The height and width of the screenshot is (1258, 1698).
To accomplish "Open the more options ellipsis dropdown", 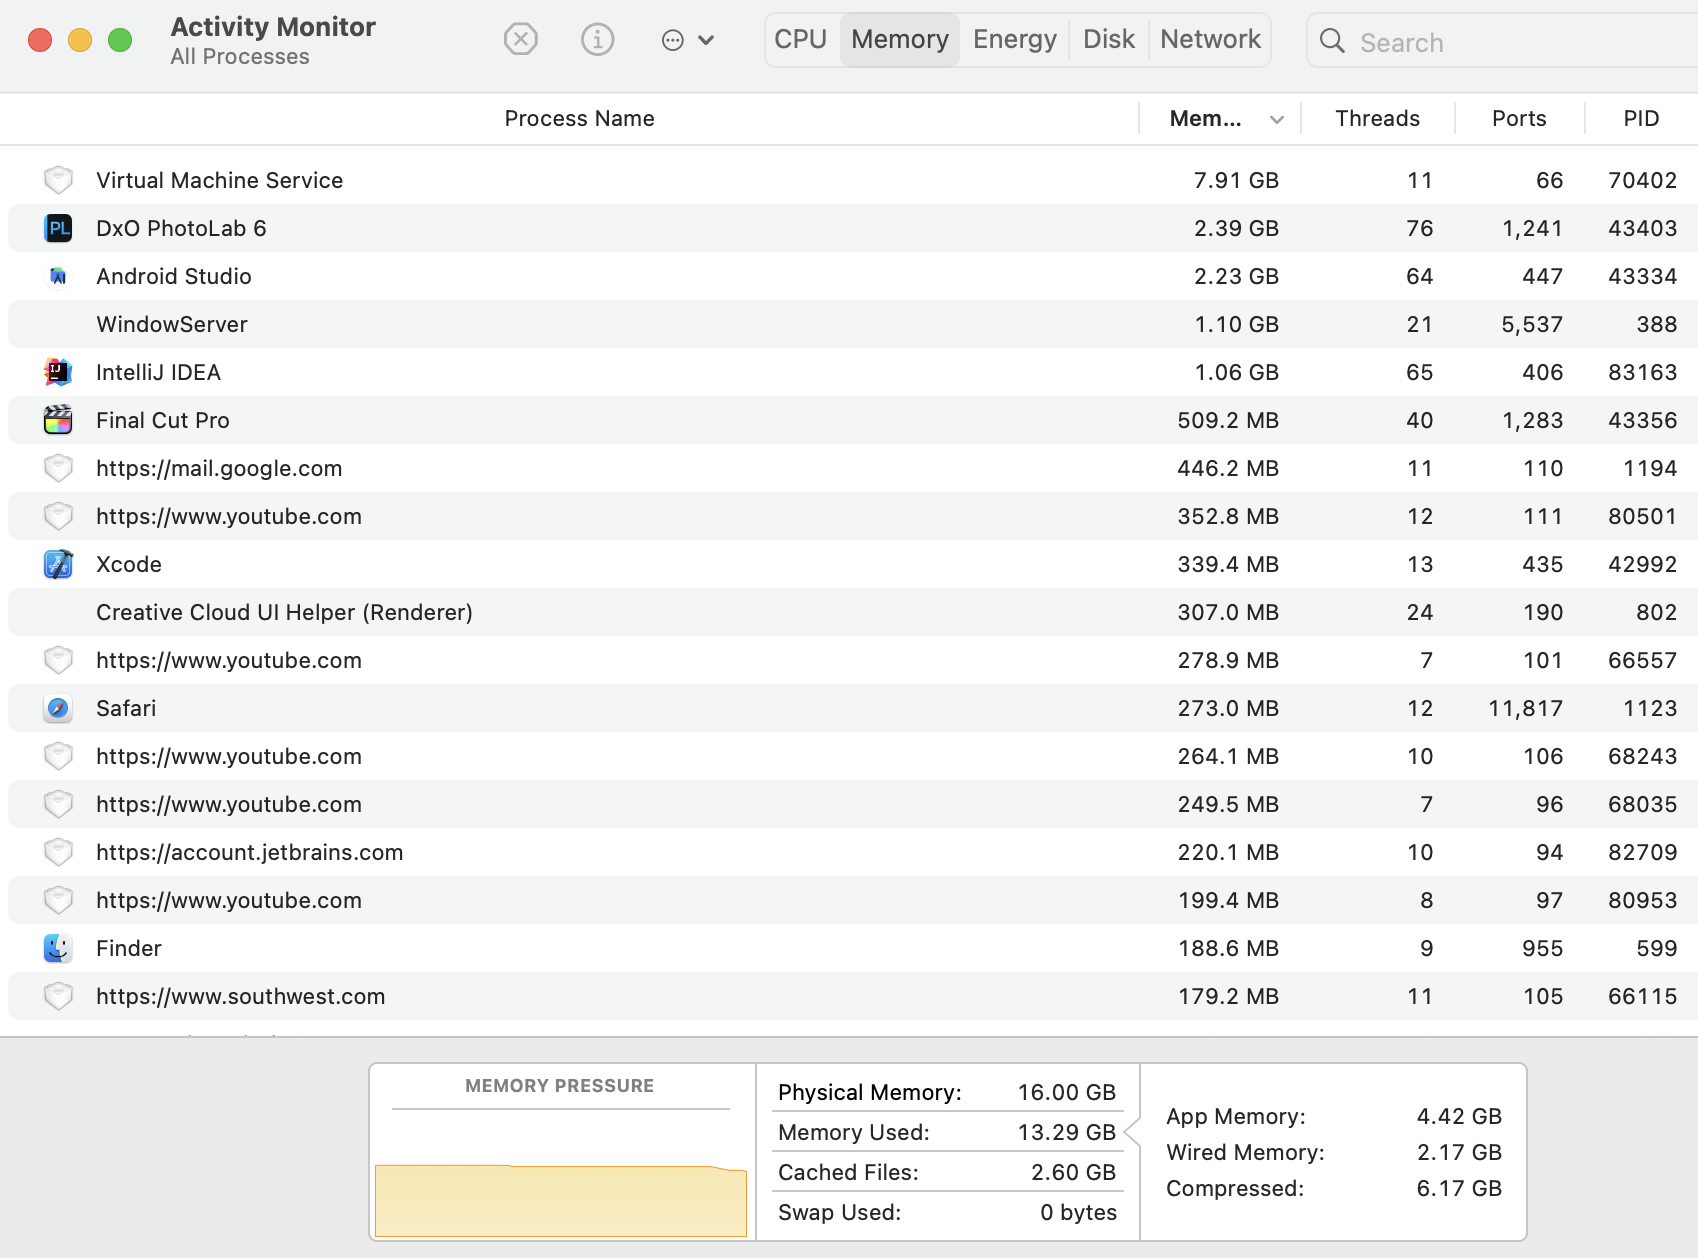I will [x=687, y=40].
